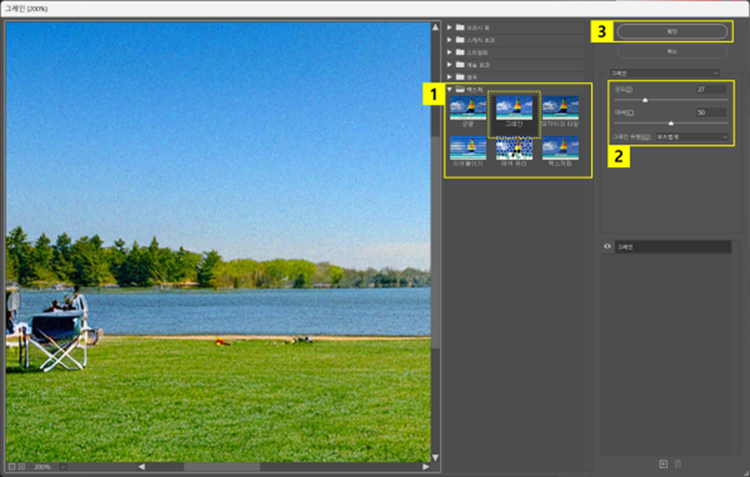Expand the 예술 효과 filter folder
This screenshot has width=750, height=477.
click(450, 65)
